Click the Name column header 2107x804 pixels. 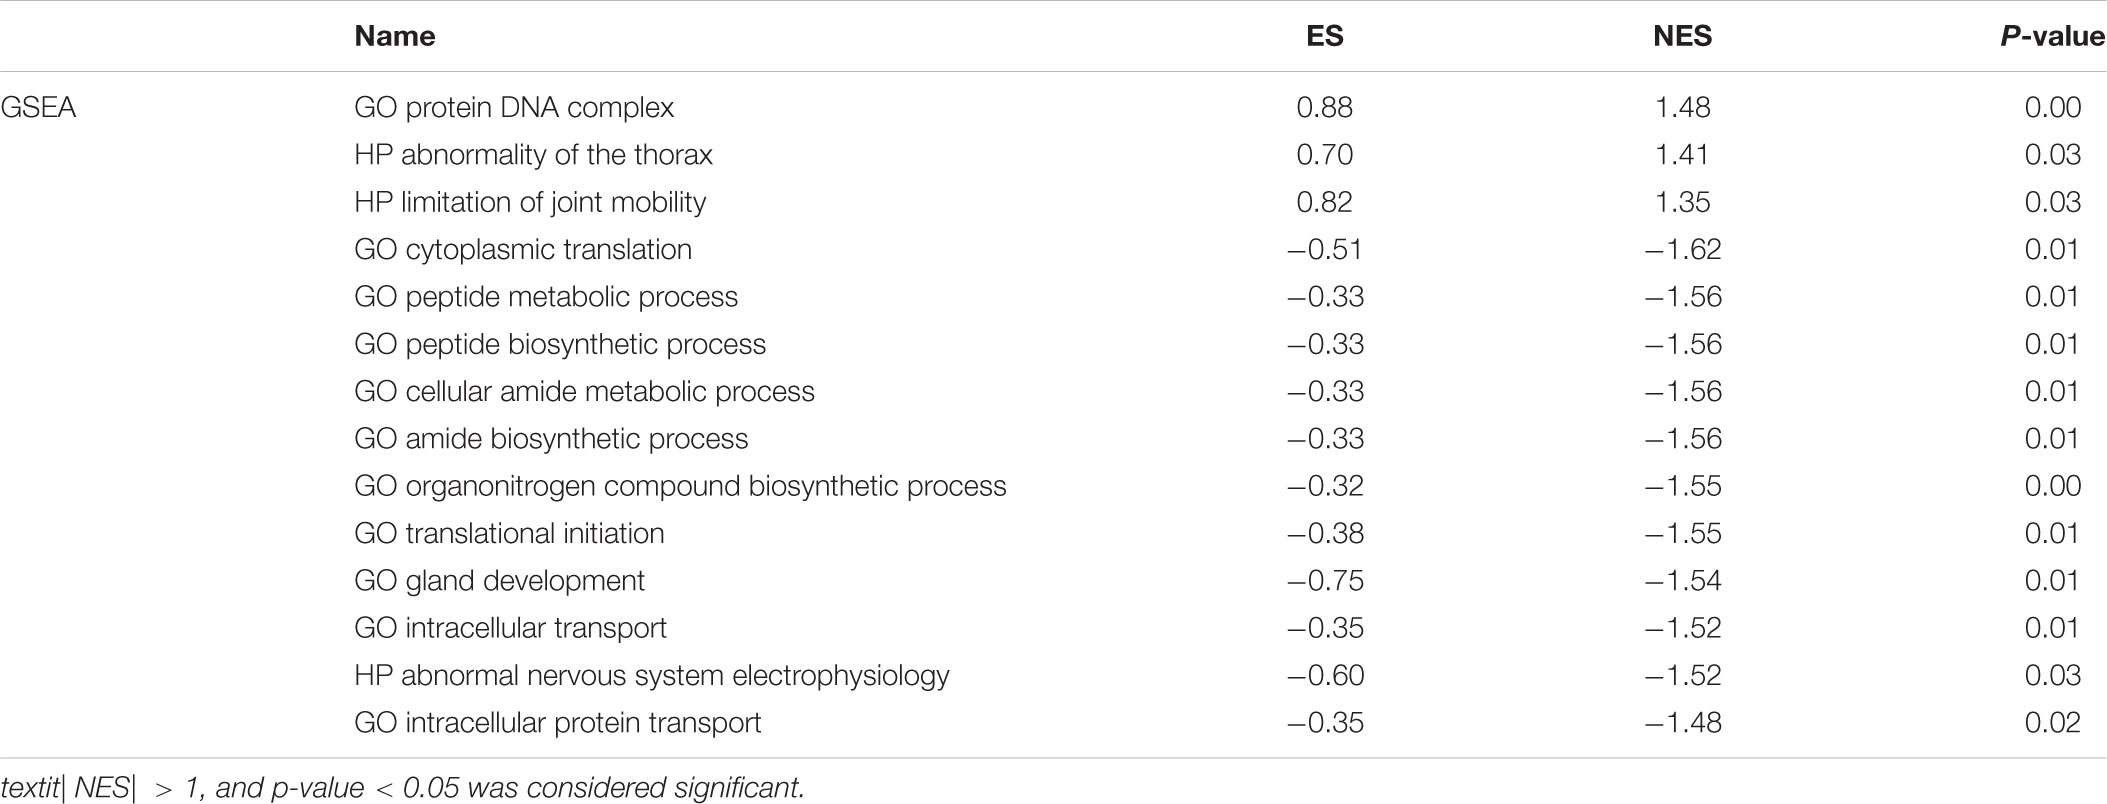[x=395, y=36]
